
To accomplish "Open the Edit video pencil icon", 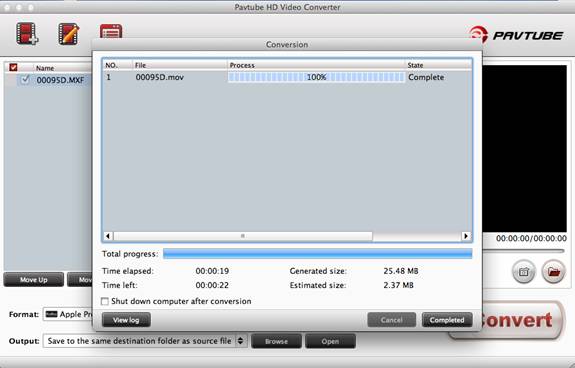I will pos(69,34).
